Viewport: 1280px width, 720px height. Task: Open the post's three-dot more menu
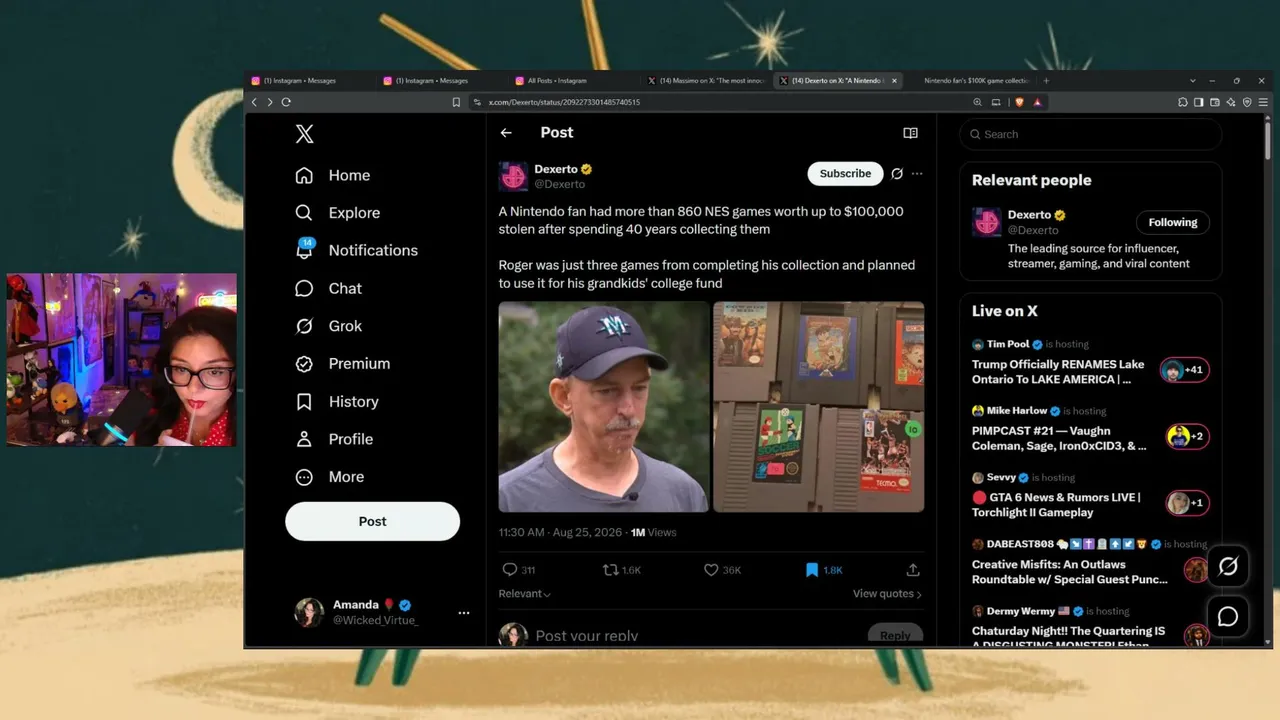pos(917,174)
